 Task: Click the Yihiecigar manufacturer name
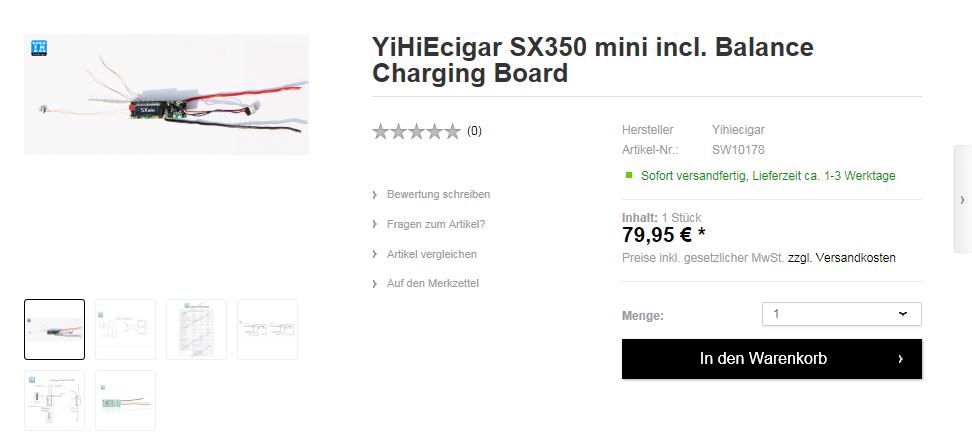(x=738, y=130)
